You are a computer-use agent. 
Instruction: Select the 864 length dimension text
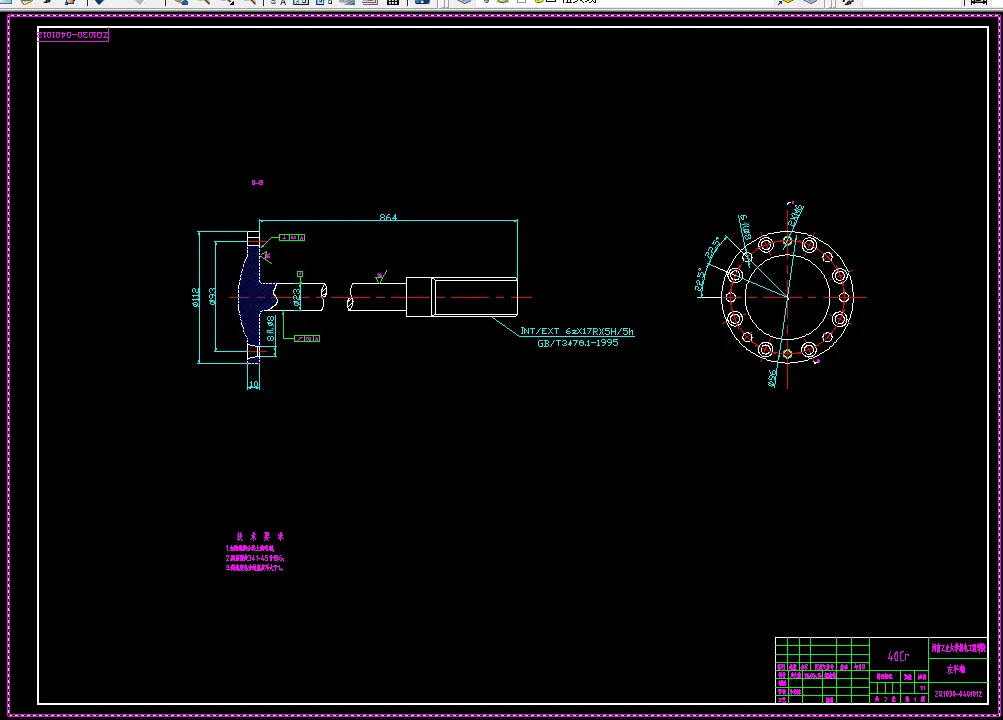click(388, 217)
